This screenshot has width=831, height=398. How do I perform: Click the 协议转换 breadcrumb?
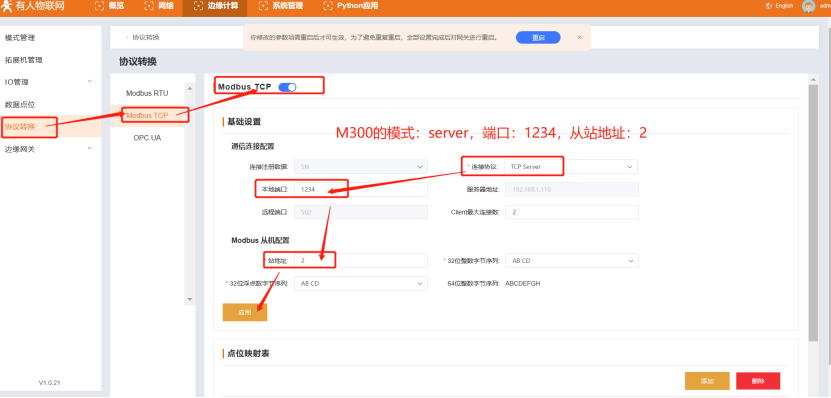coord(146,38)
